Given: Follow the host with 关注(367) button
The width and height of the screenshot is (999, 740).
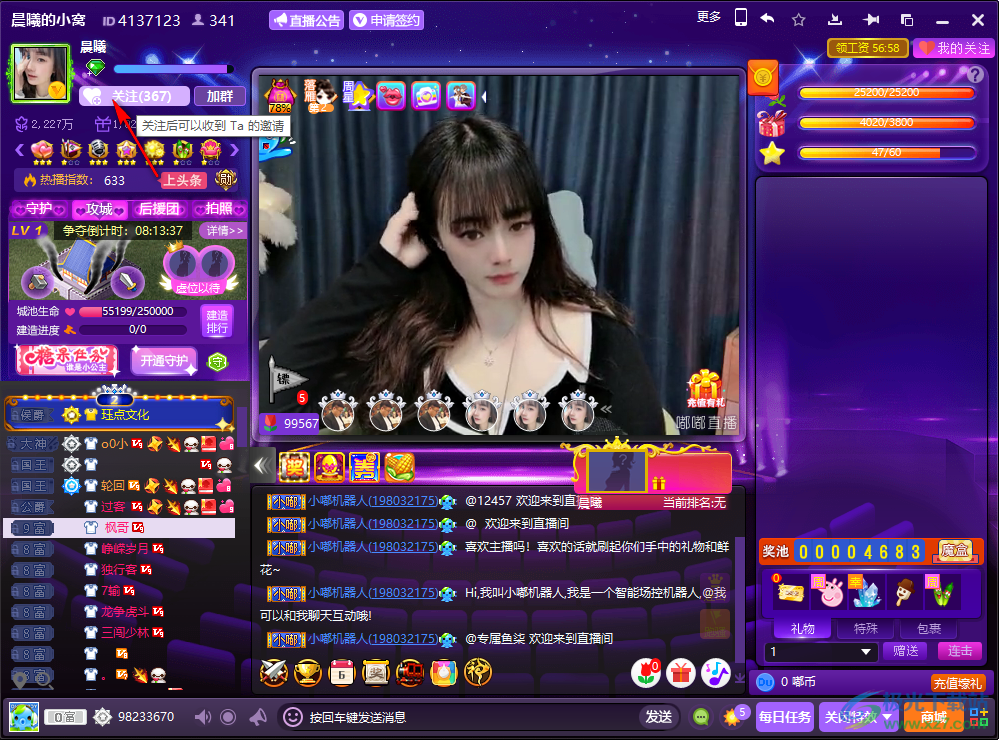Looking at the screenshot, I should tap(134, 96).
